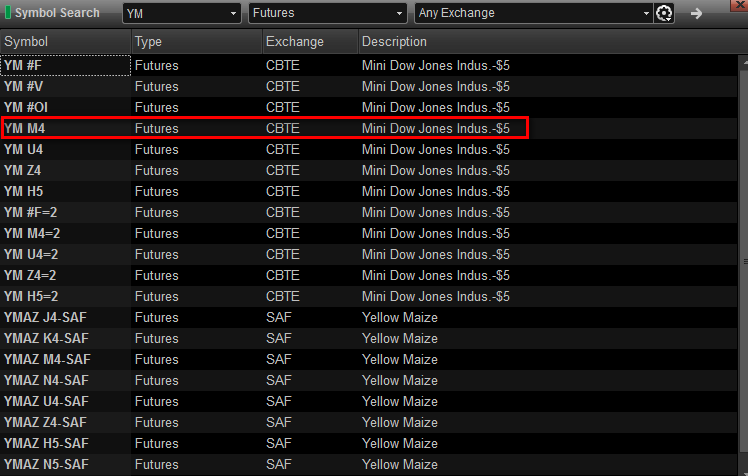Select the YM #F symbol row
This screenshot has height=476, width=748.
coord(368,65)
